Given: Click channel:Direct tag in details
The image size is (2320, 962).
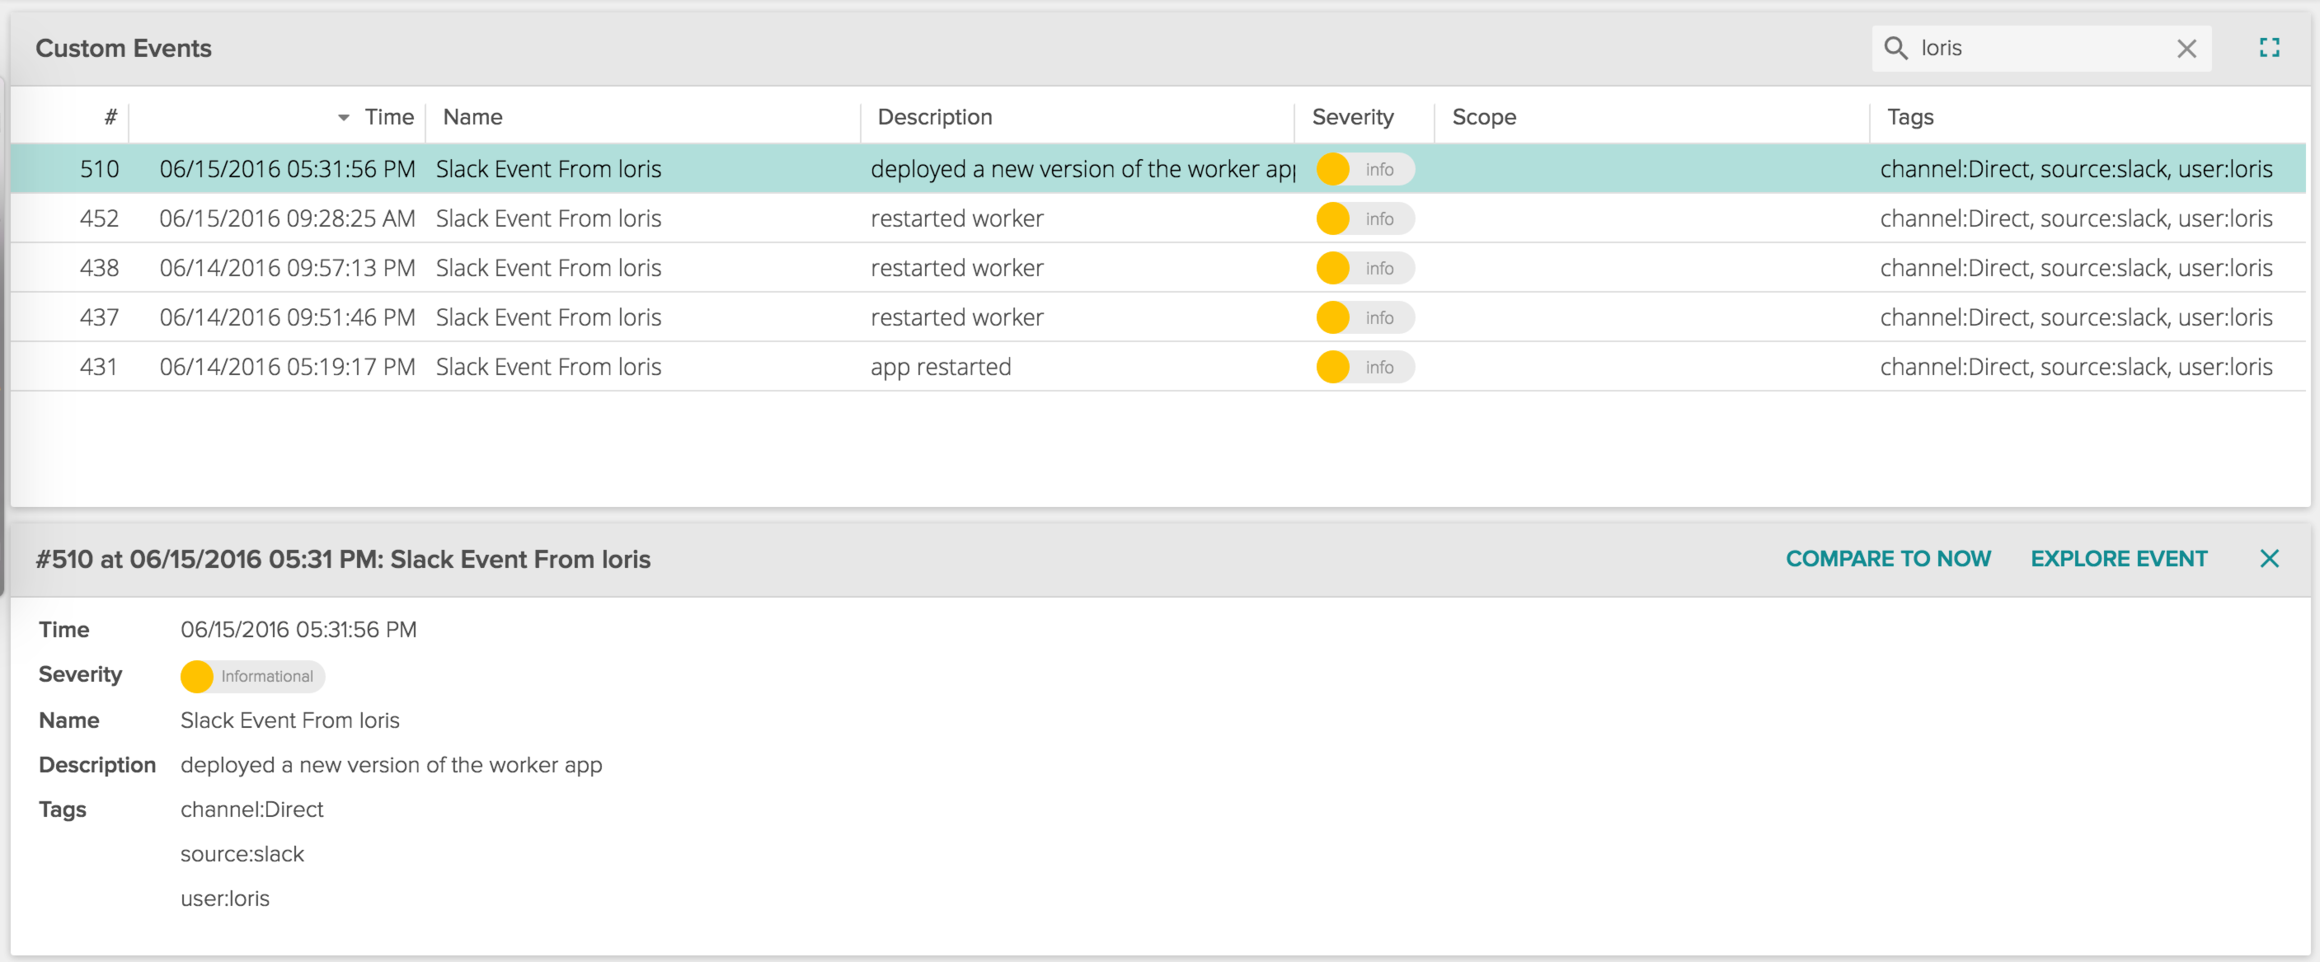Looking at the screenshot, I should 252,809.
